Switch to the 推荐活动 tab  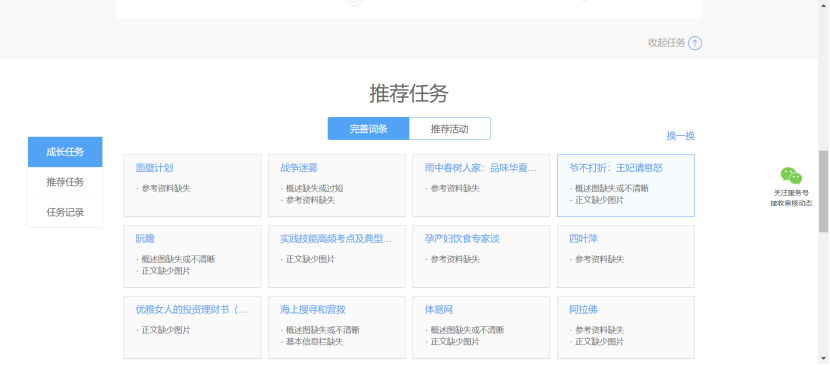point(450,129)
